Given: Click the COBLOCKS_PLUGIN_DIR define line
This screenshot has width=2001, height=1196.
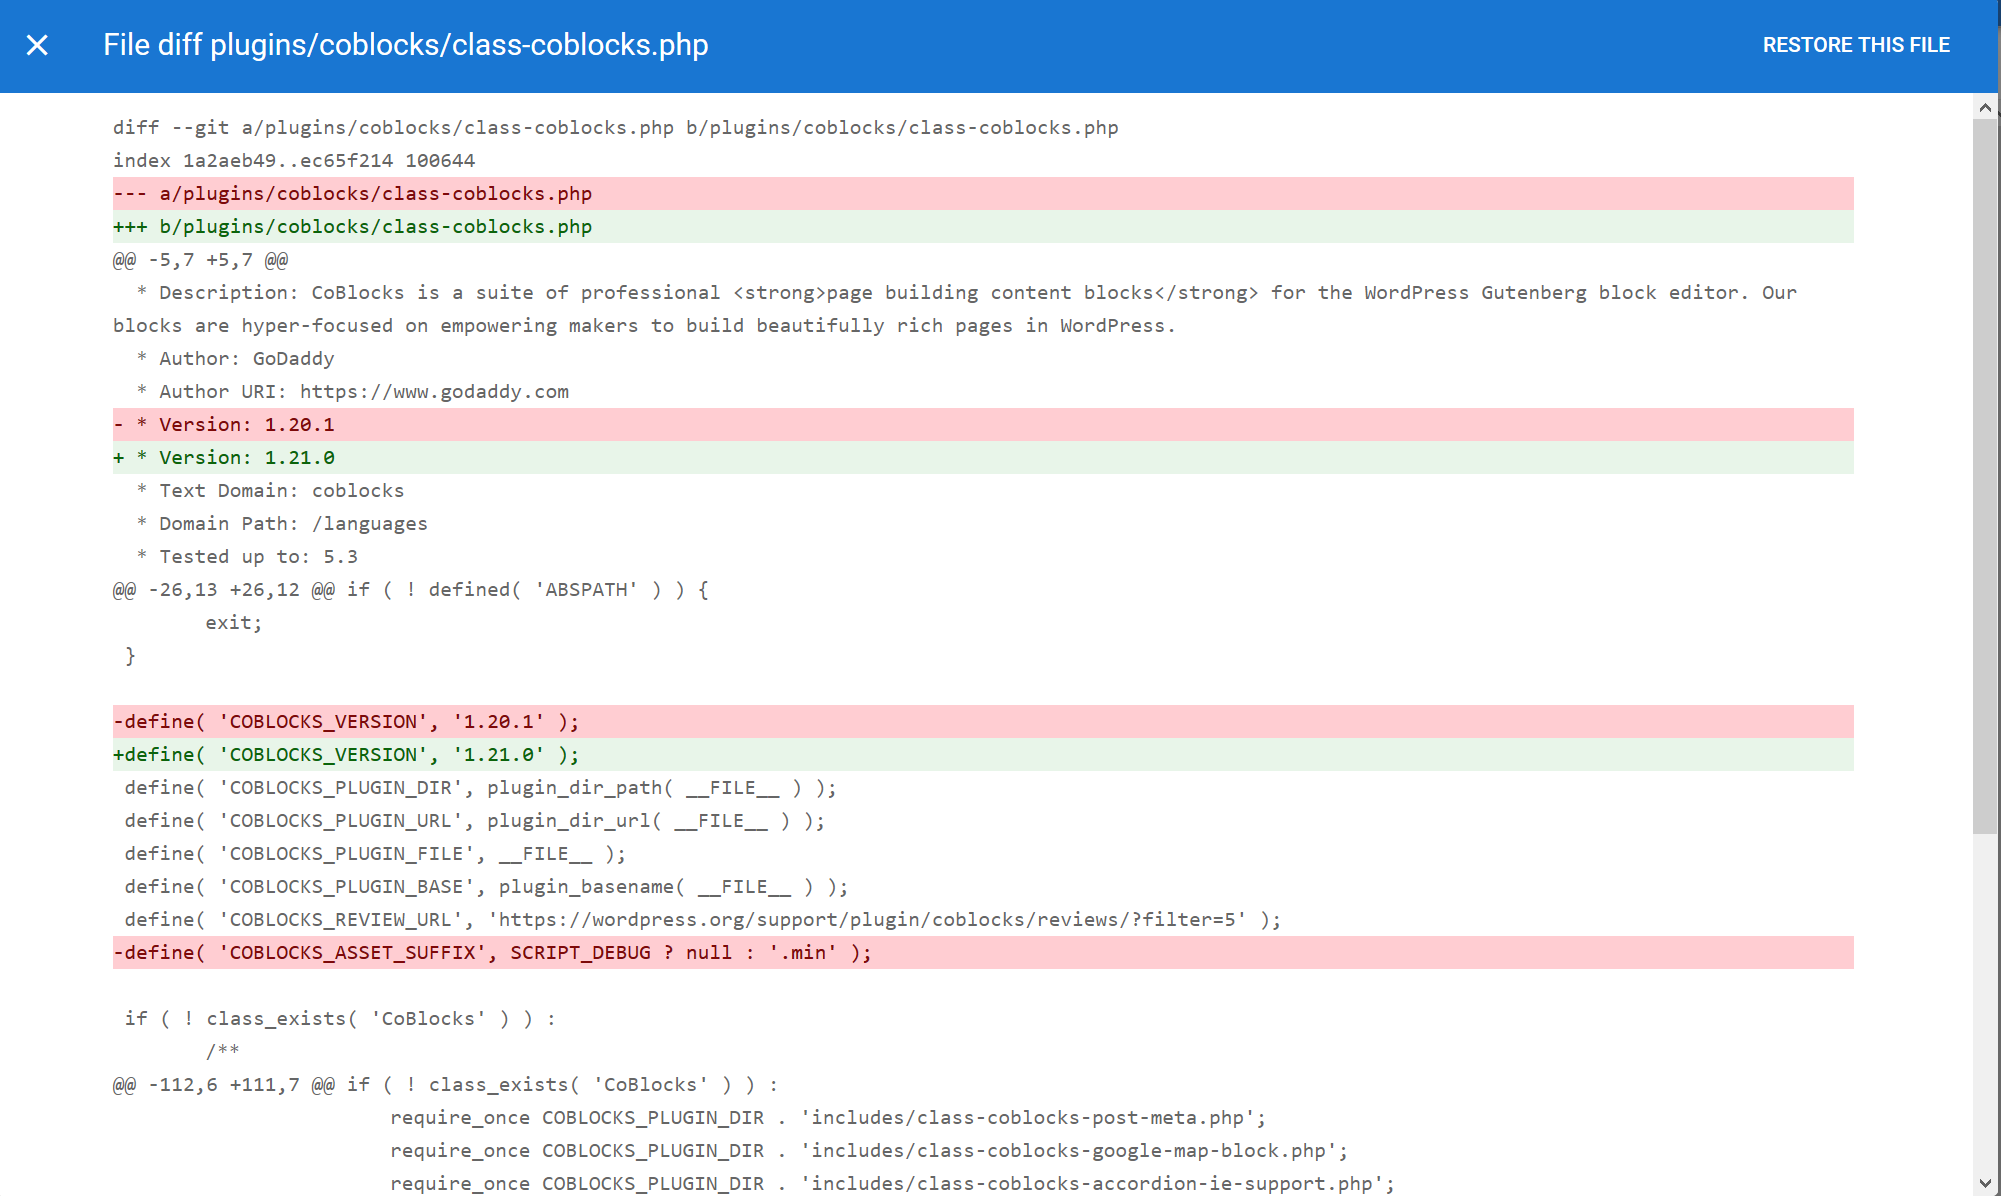Looking at the screenshot, I should point(481,787).
